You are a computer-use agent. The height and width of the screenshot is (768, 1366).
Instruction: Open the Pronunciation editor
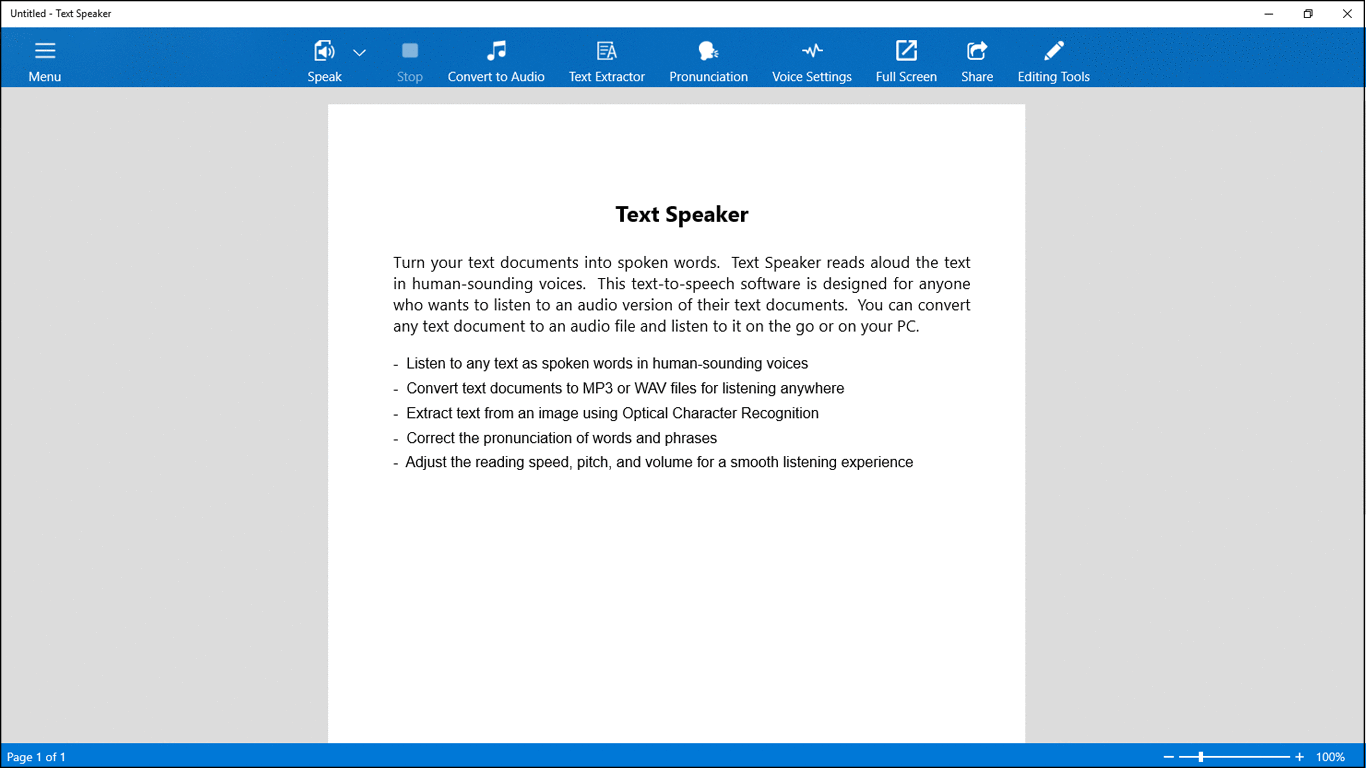click(x=708, y=60)
